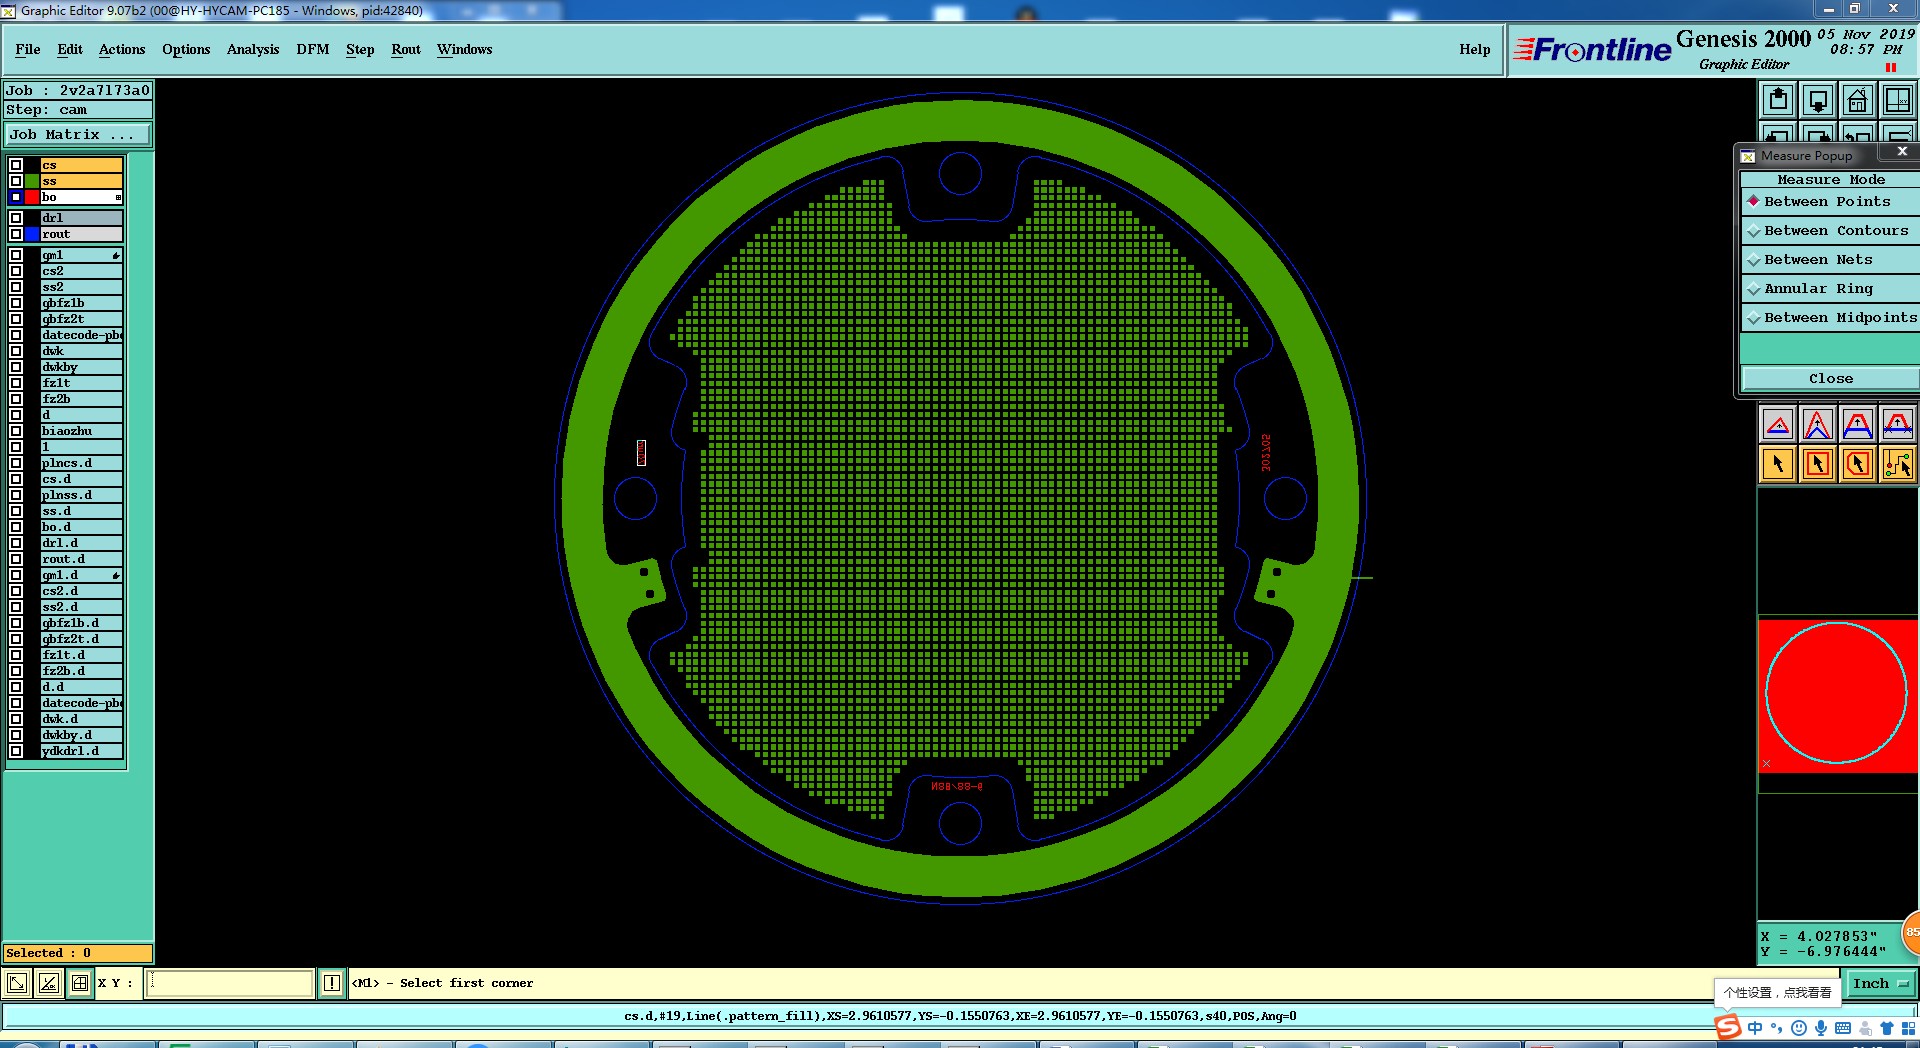Click the Selected : 0 status box
1920x1048 pixels.
(78, 953)
